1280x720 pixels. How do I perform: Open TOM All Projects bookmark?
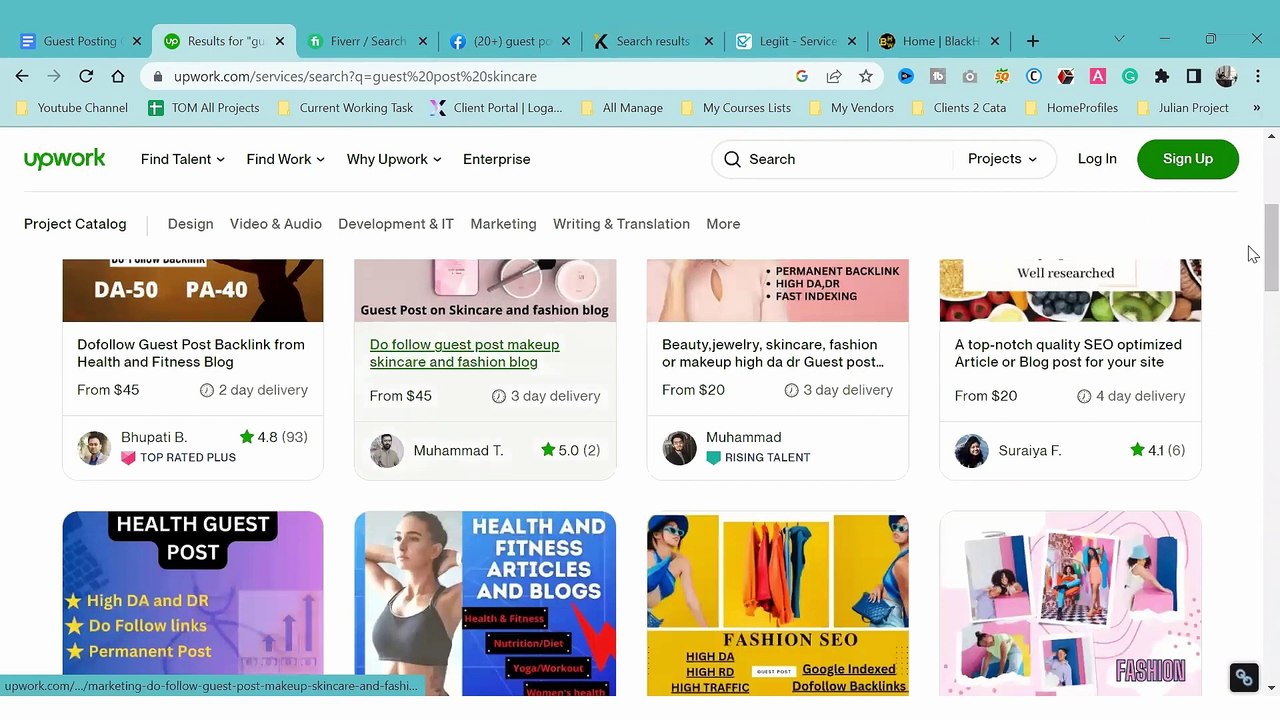[204, 108]
